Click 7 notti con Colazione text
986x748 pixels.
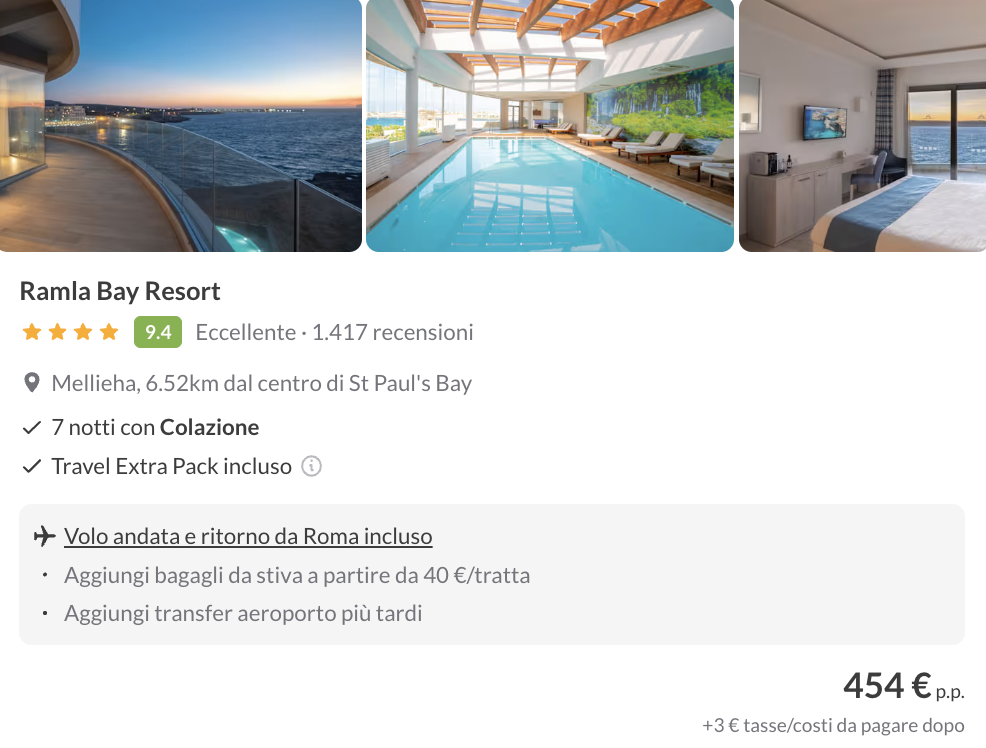coord(155,427)
